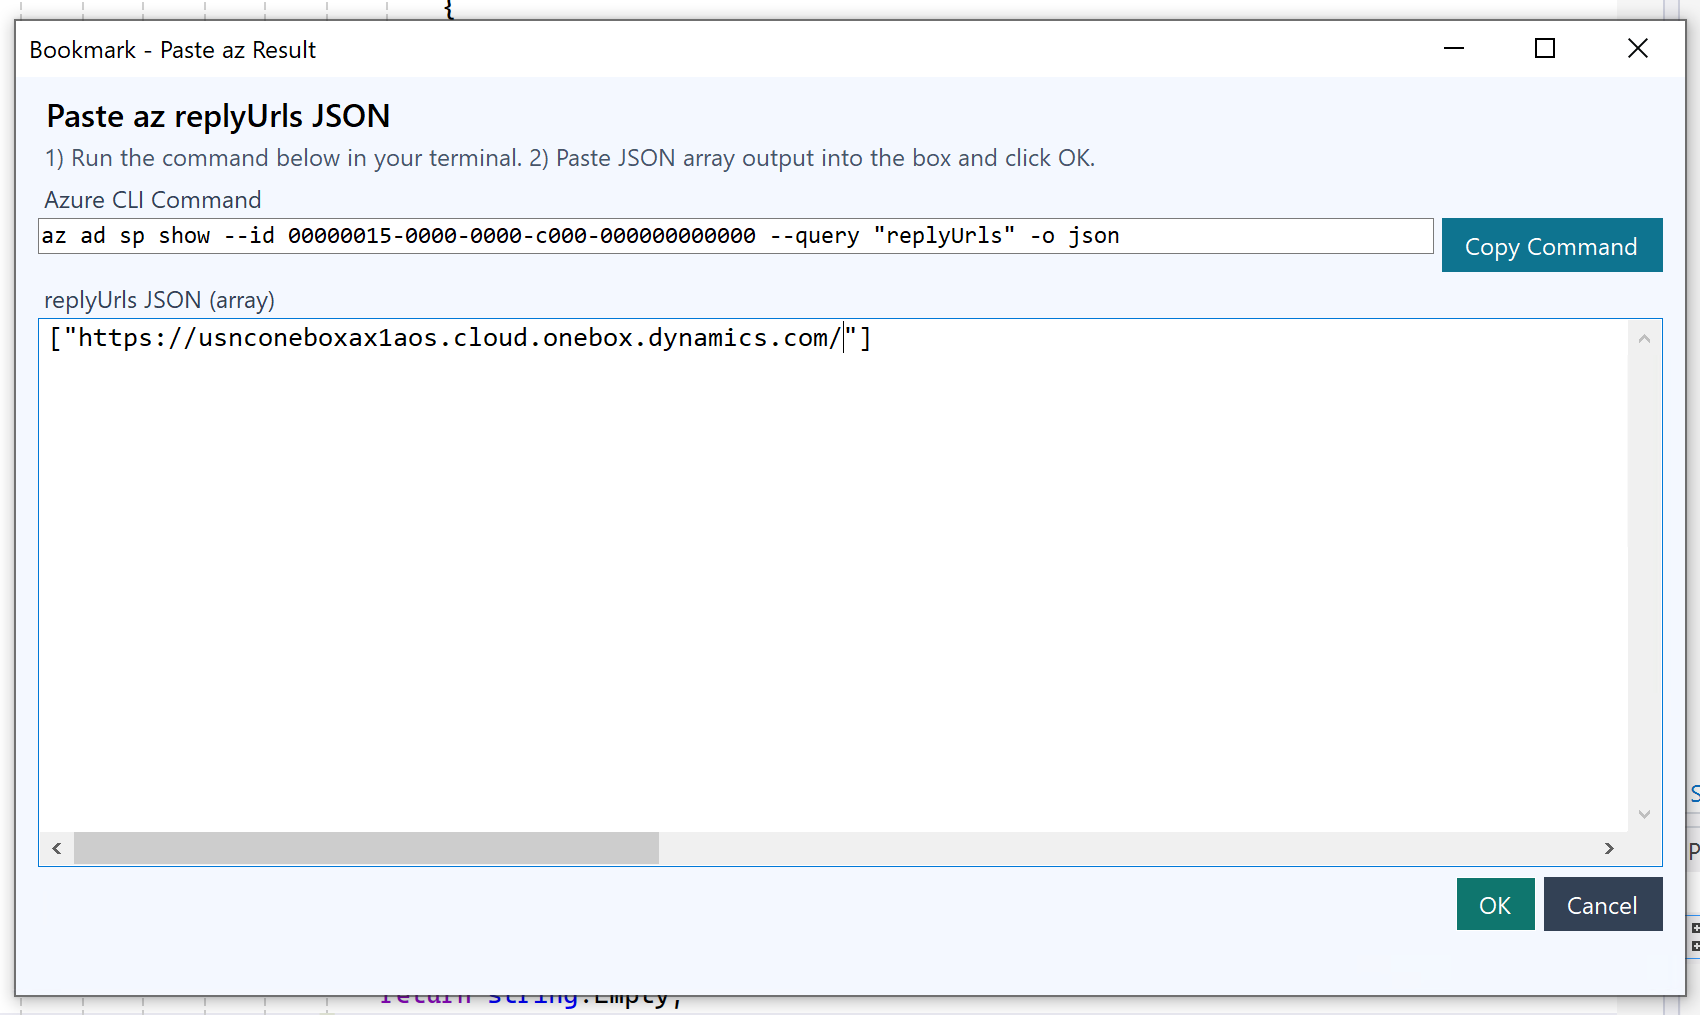
Task: Click the minimize icon on the dialog
Action: pos(1453,48)
